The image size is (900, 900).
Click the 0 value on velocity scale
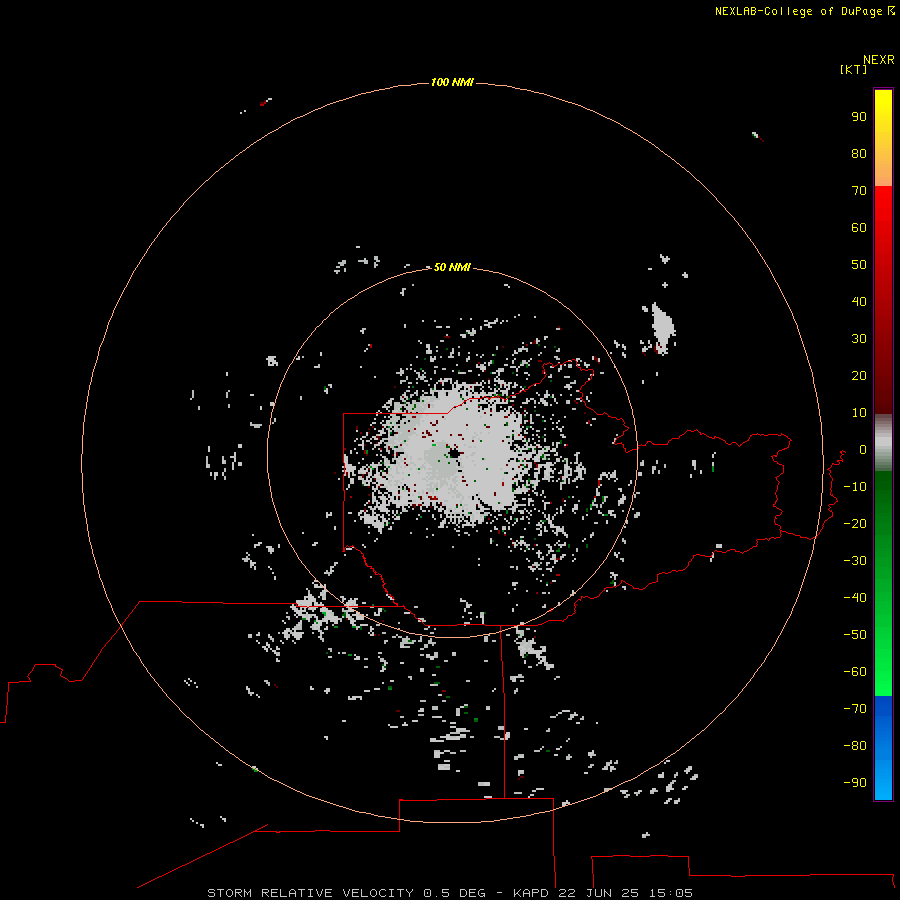(x=863, y=449)
